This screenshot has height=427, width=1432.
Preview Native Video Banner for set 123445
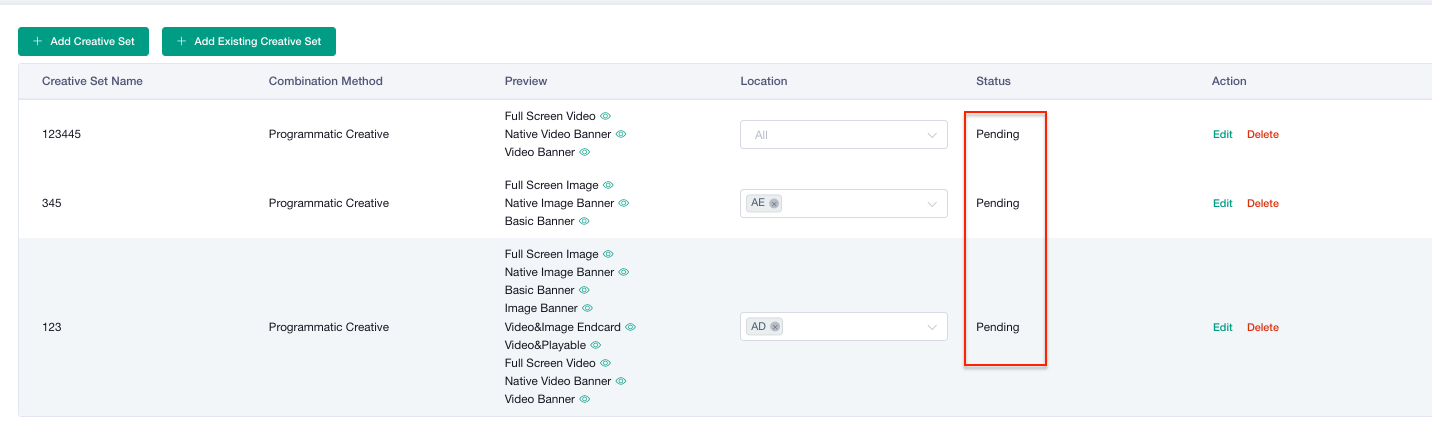pos(621,134)
